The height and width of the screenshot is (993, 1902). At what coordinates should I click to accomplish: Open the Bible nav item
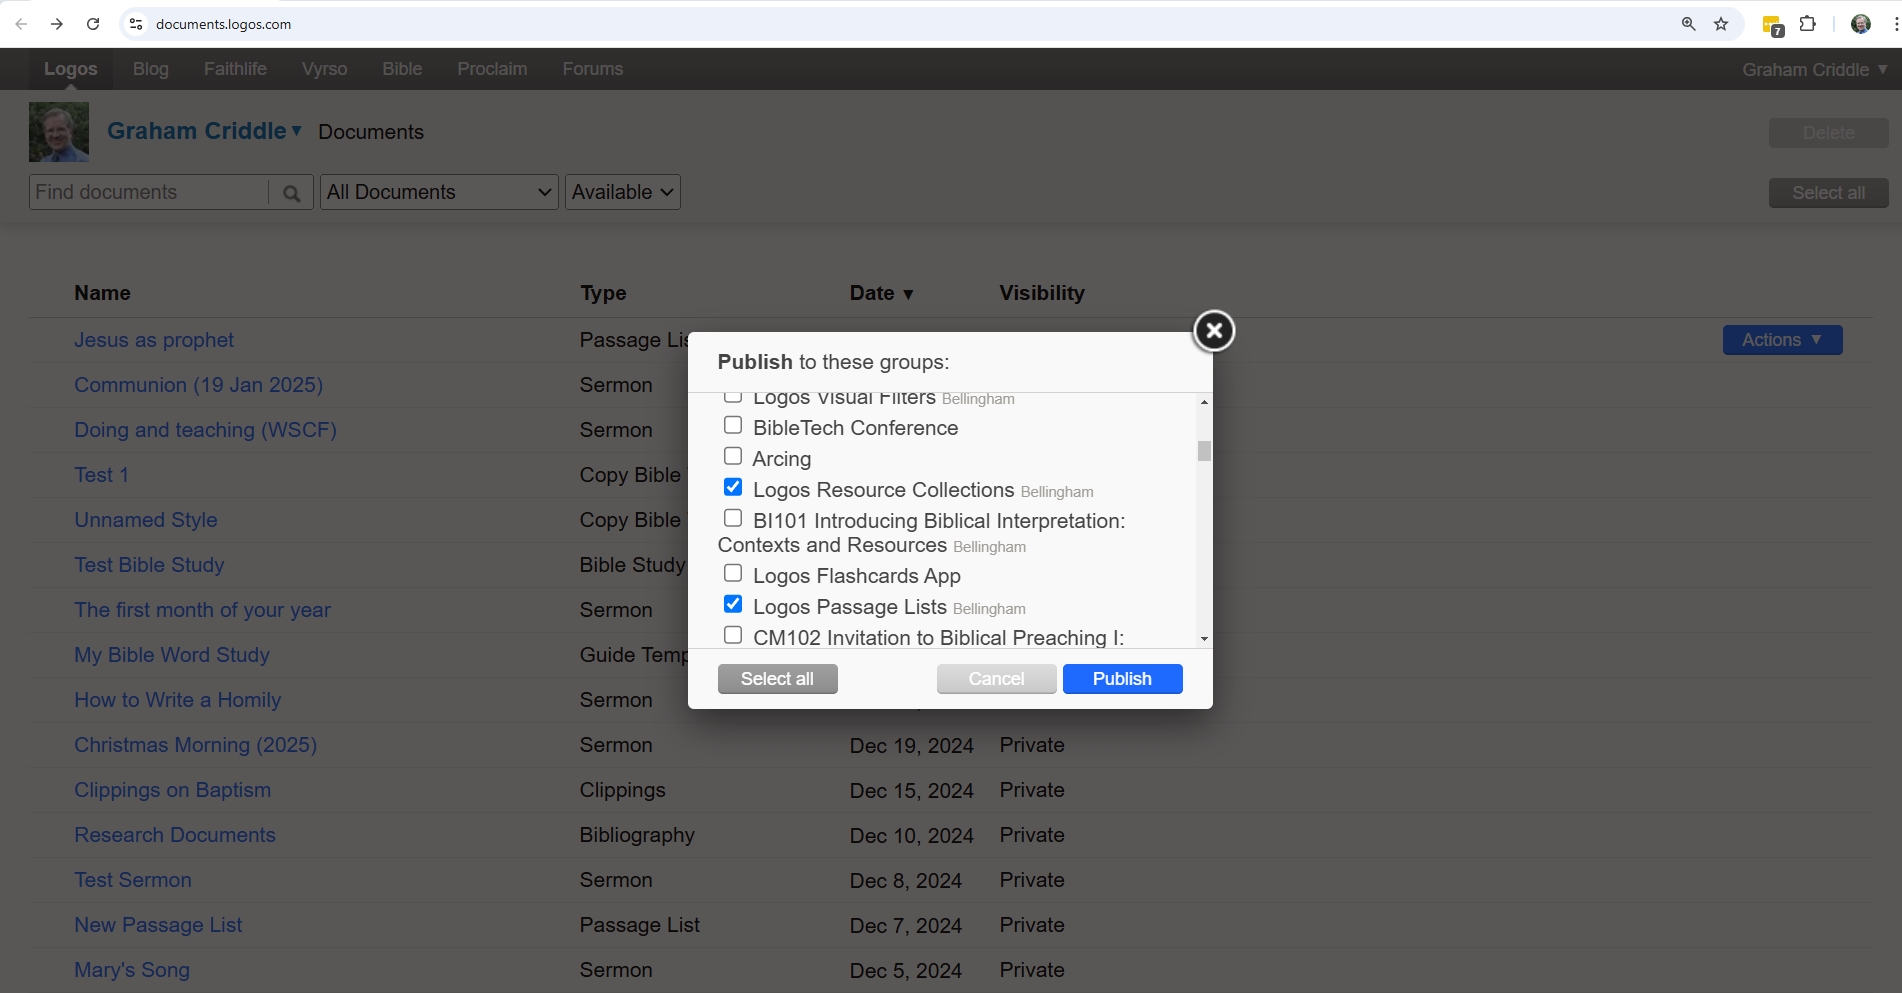402,69
